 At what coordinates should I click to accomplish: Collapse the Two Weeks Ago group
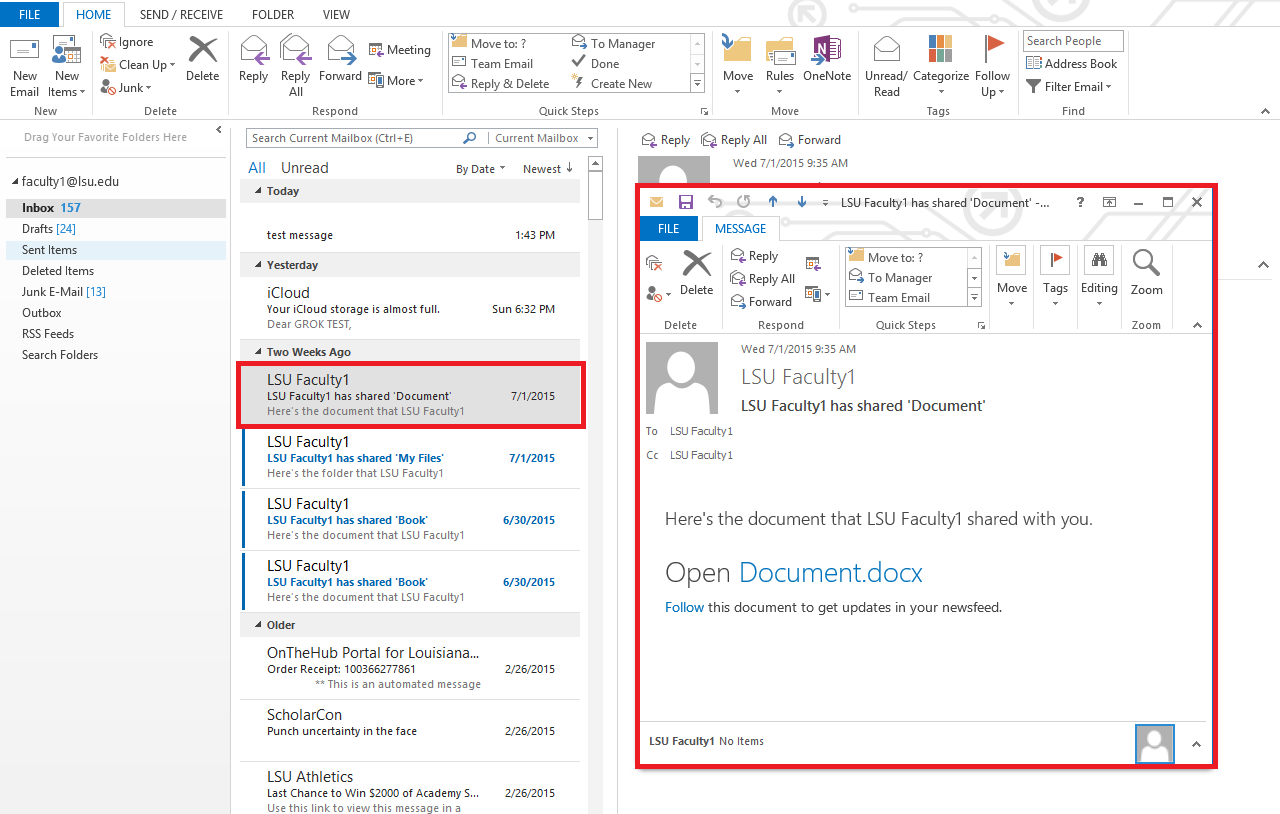258,352
